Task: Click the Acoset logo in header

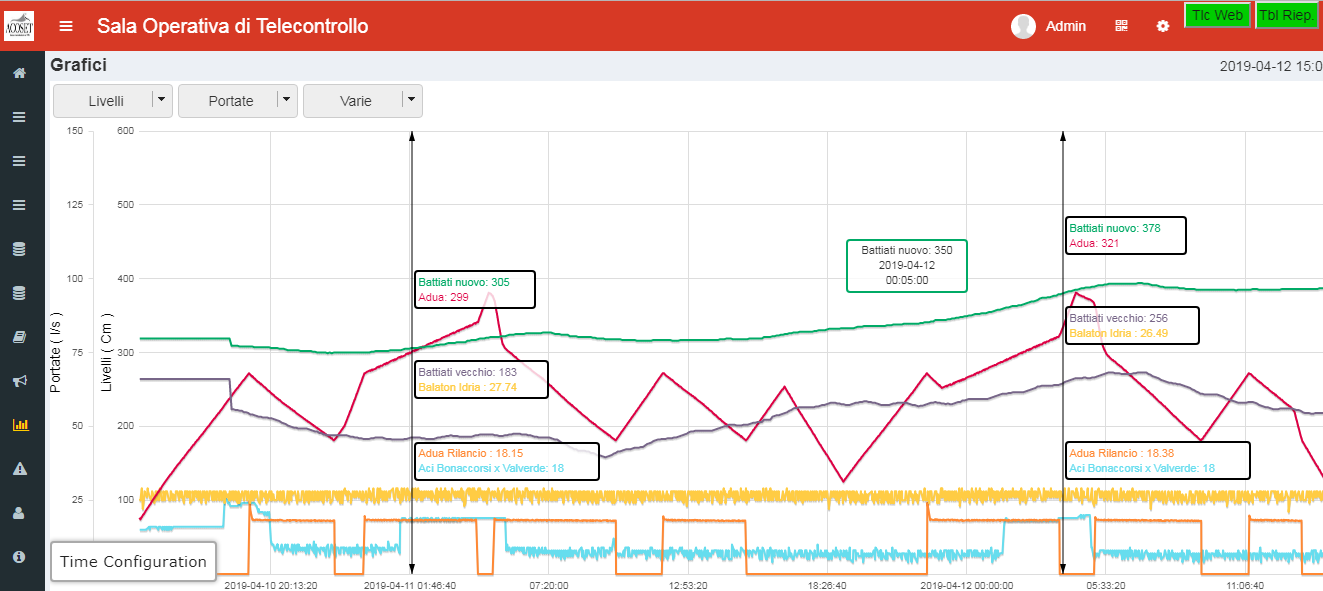Action: click(19, 26)
